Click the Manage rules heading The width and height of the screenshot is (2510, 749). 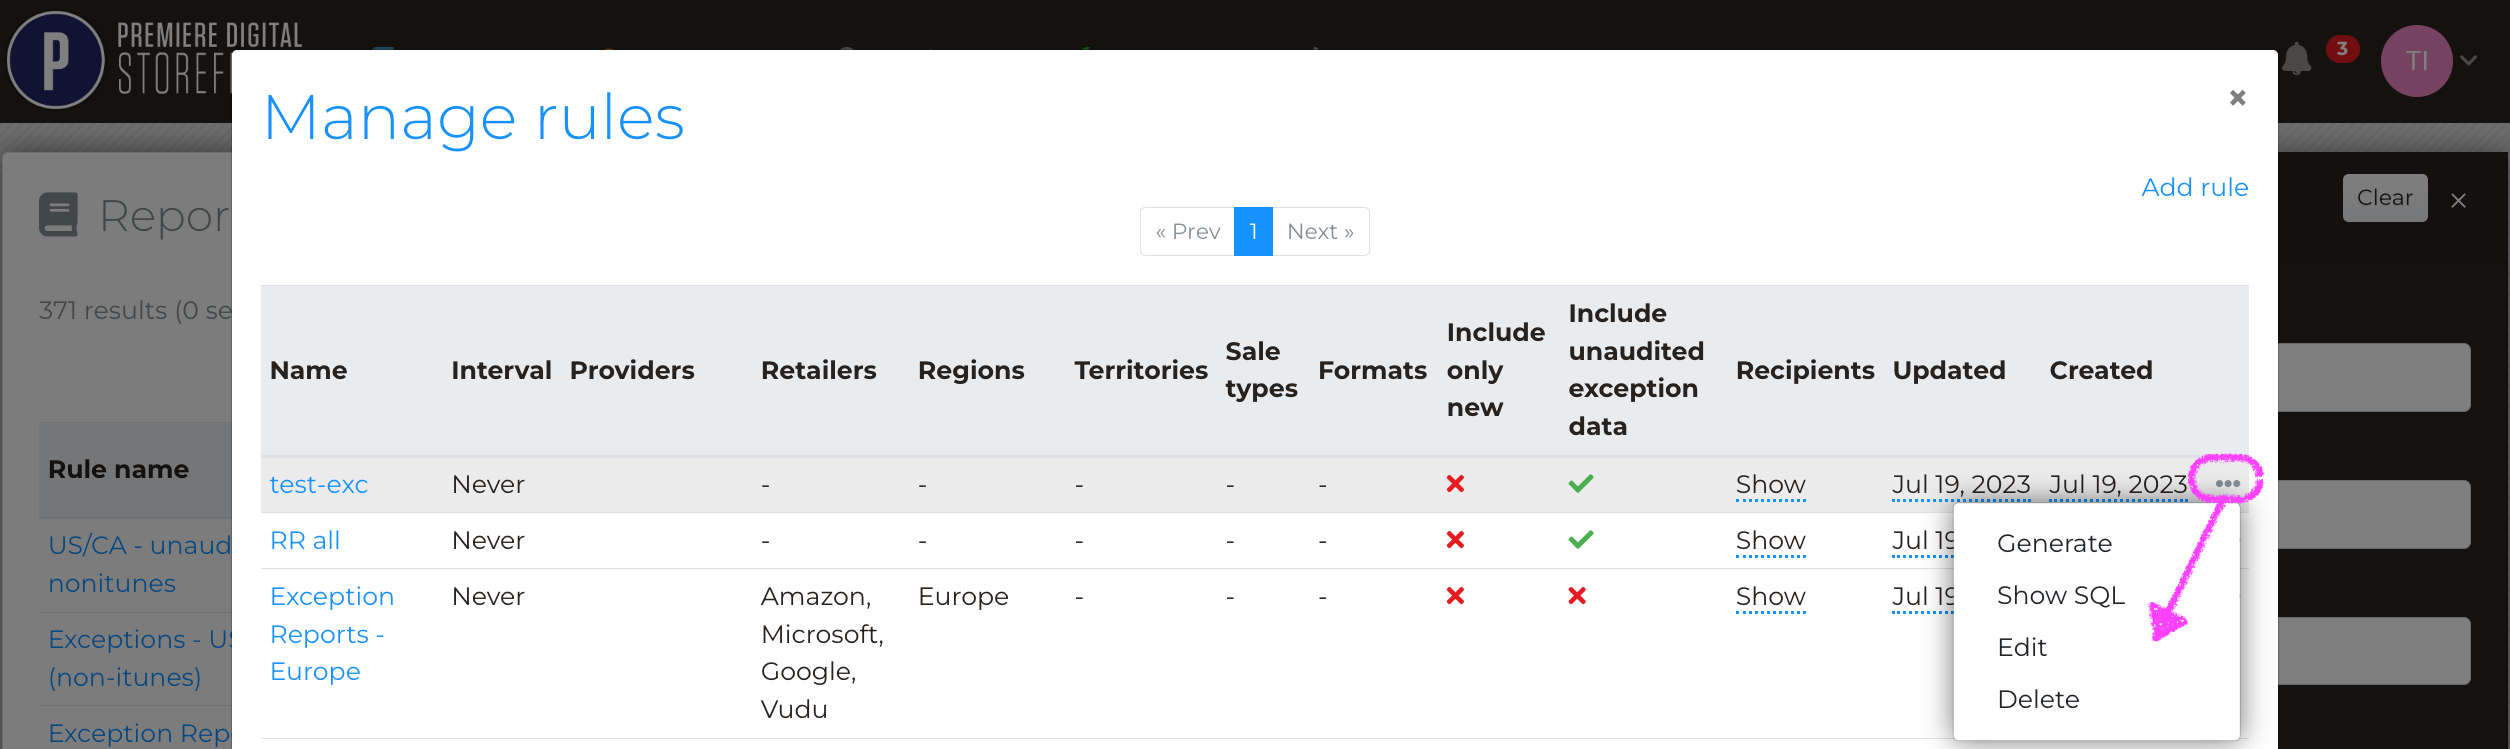474,118
